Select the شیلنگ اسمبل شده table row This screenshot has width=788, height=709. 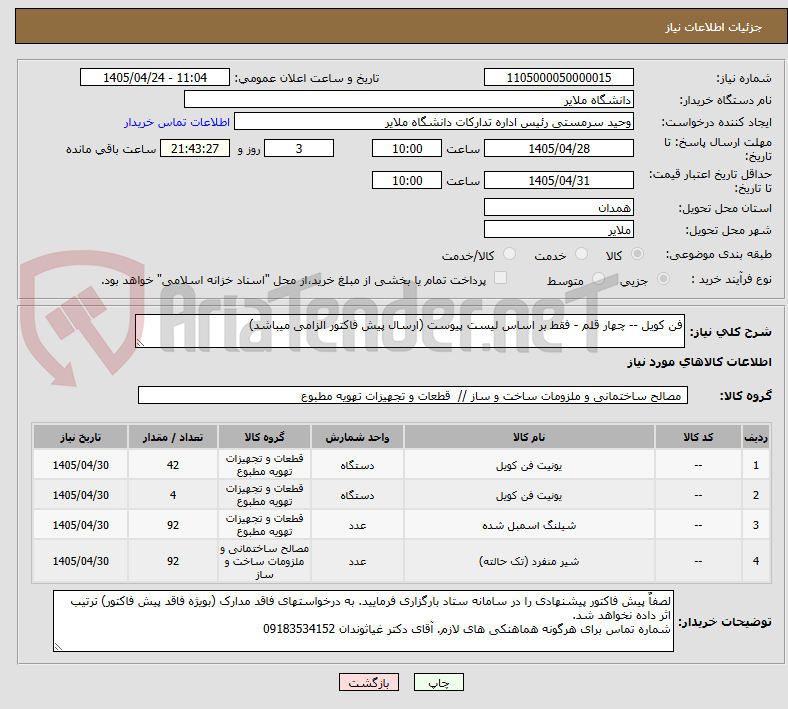coord(402,525)
